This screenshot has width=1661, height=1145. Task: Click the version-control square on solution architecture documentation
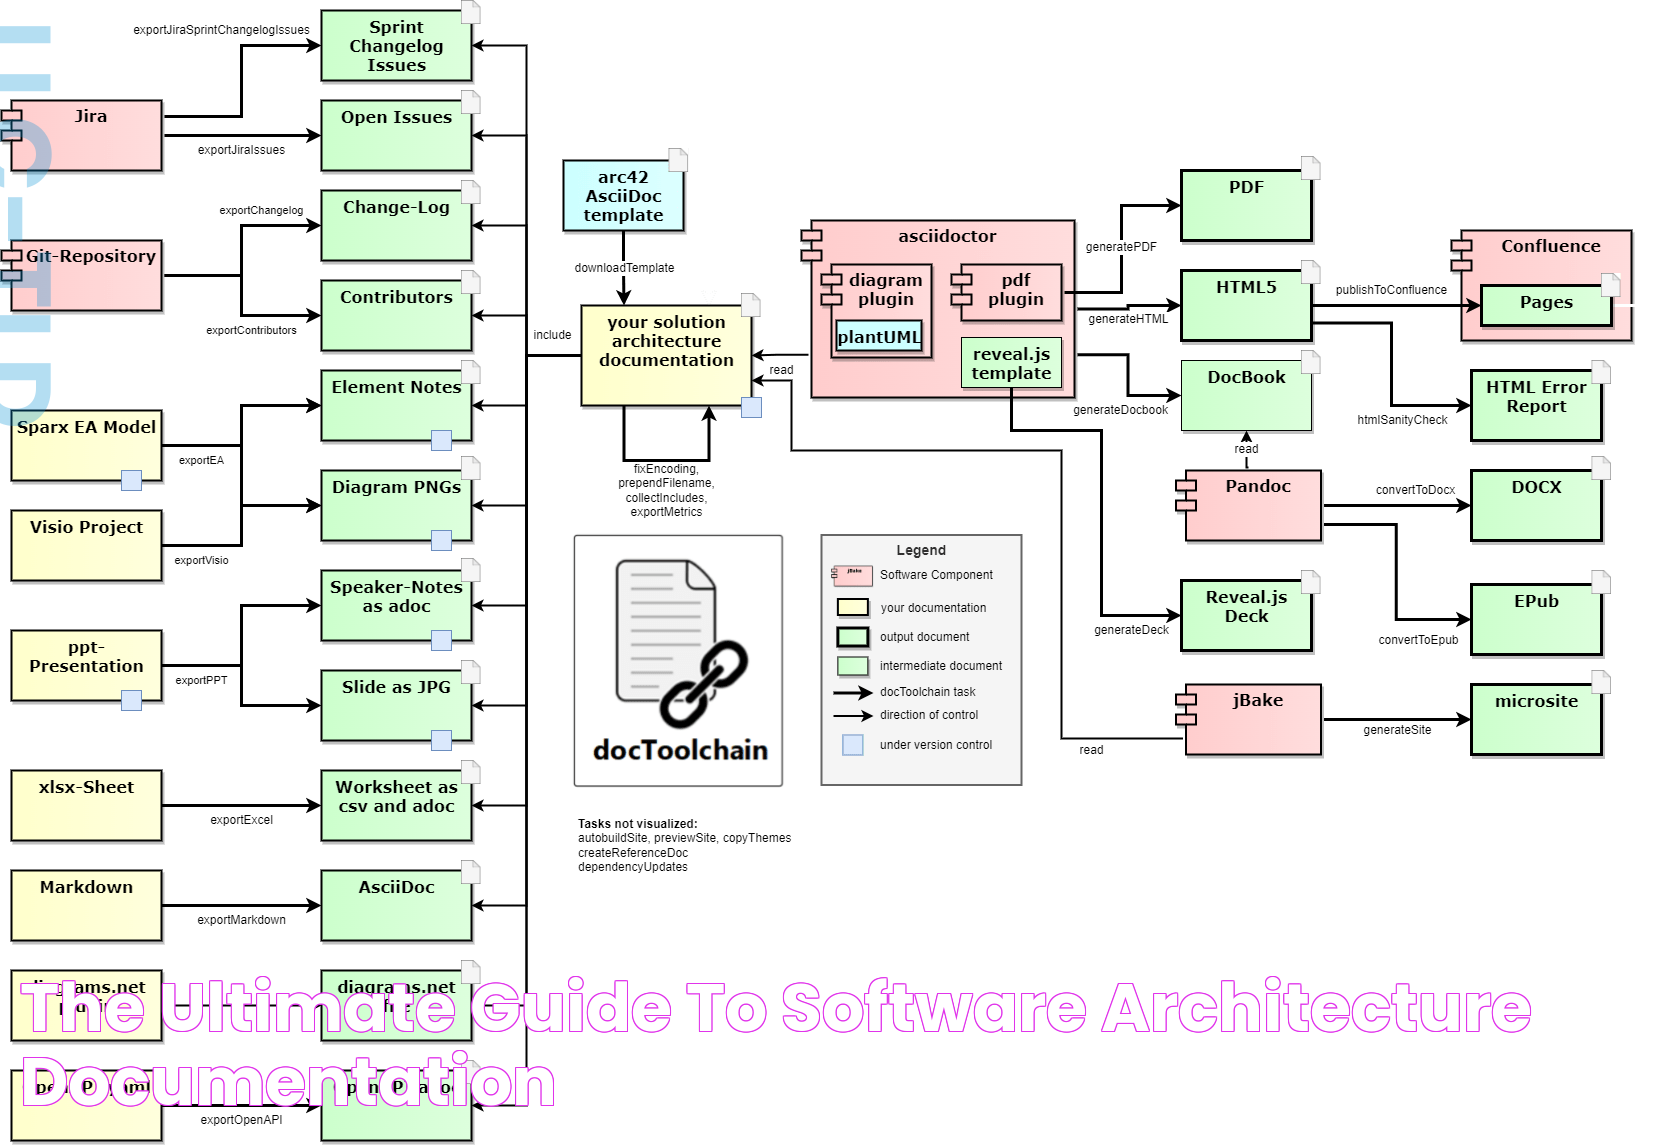pos(751,407)
